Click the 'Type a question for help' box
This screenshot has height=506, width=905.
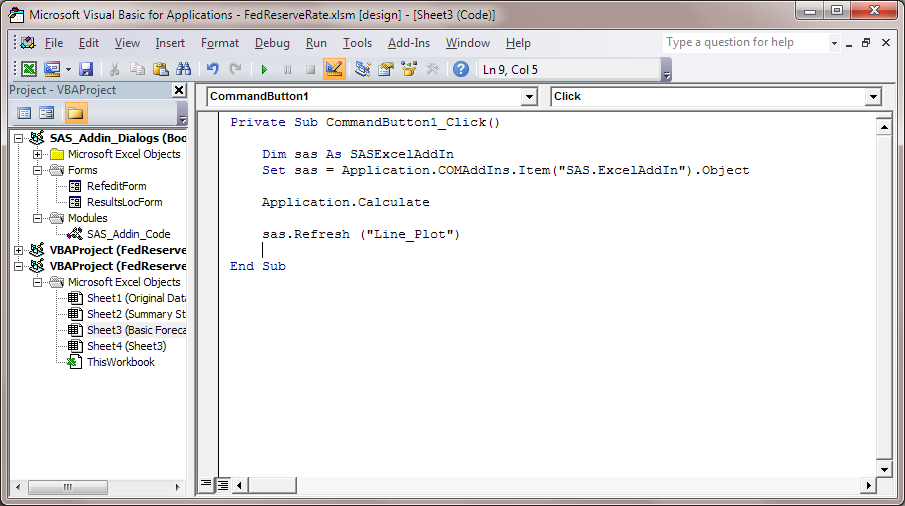[745, 43]
